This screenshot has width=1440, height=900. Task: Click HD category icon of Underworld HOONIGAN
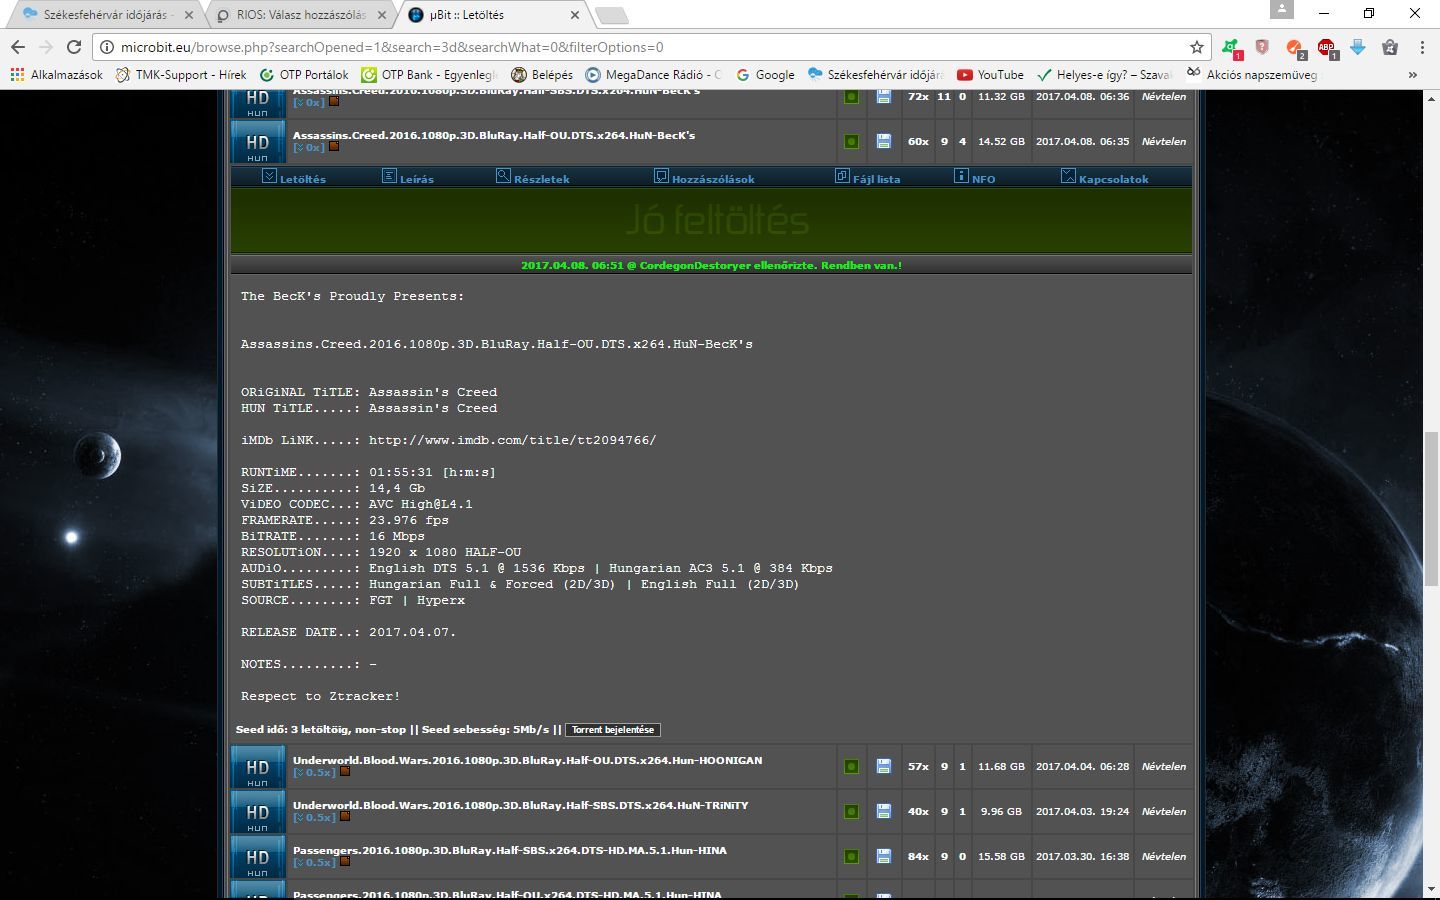258,768
